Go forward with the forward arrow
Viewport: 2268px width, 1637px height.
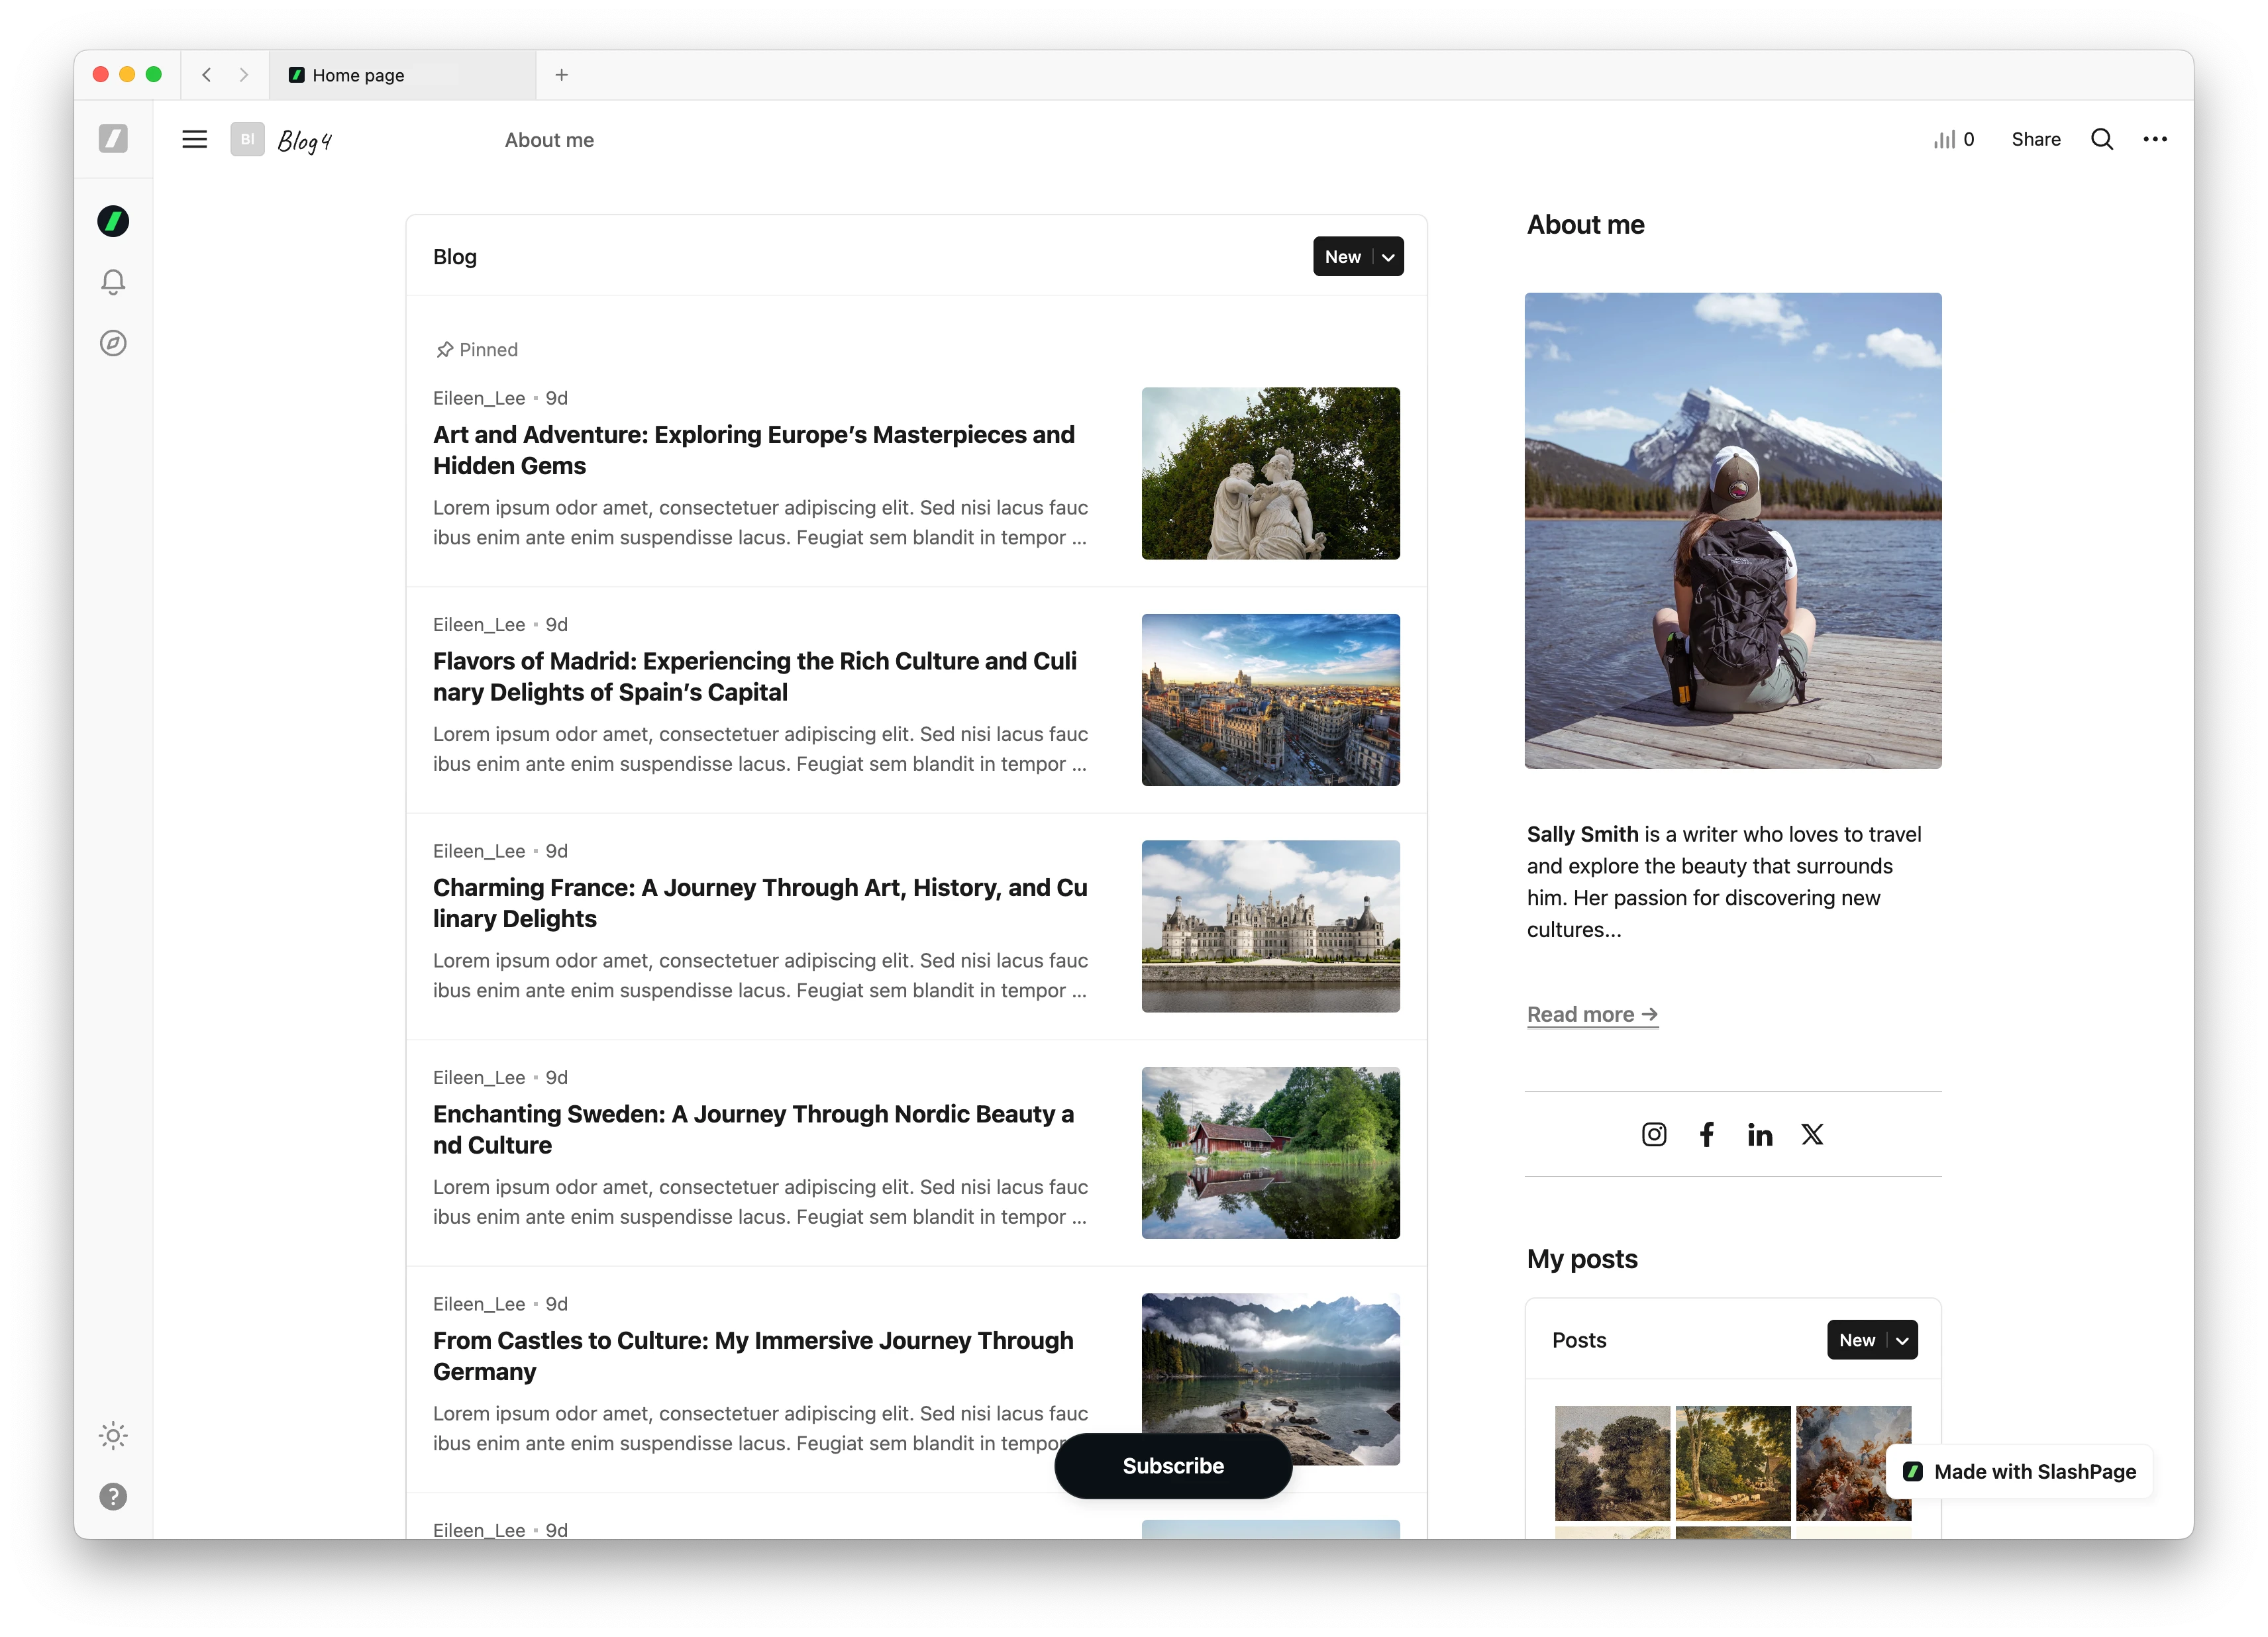(243, 75)
